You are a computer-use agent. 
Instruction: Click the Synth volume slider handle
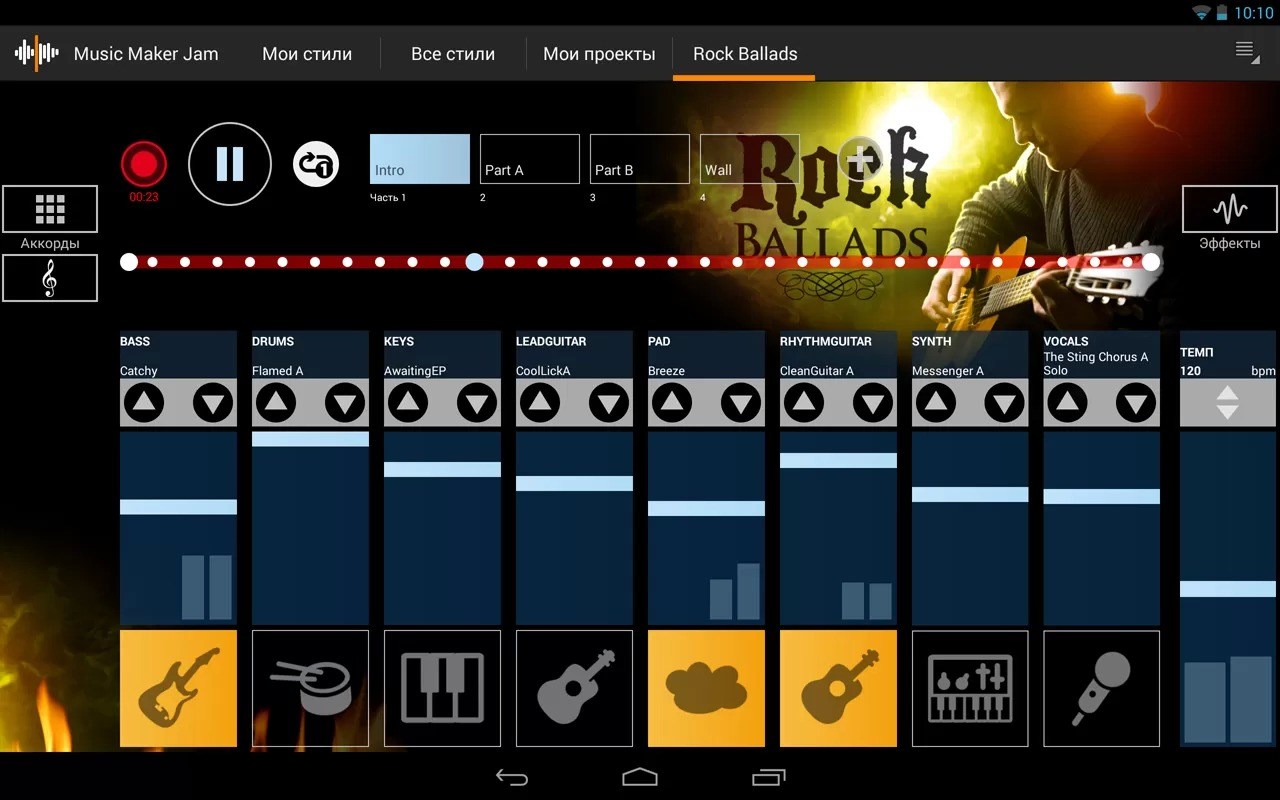point(970,494)
